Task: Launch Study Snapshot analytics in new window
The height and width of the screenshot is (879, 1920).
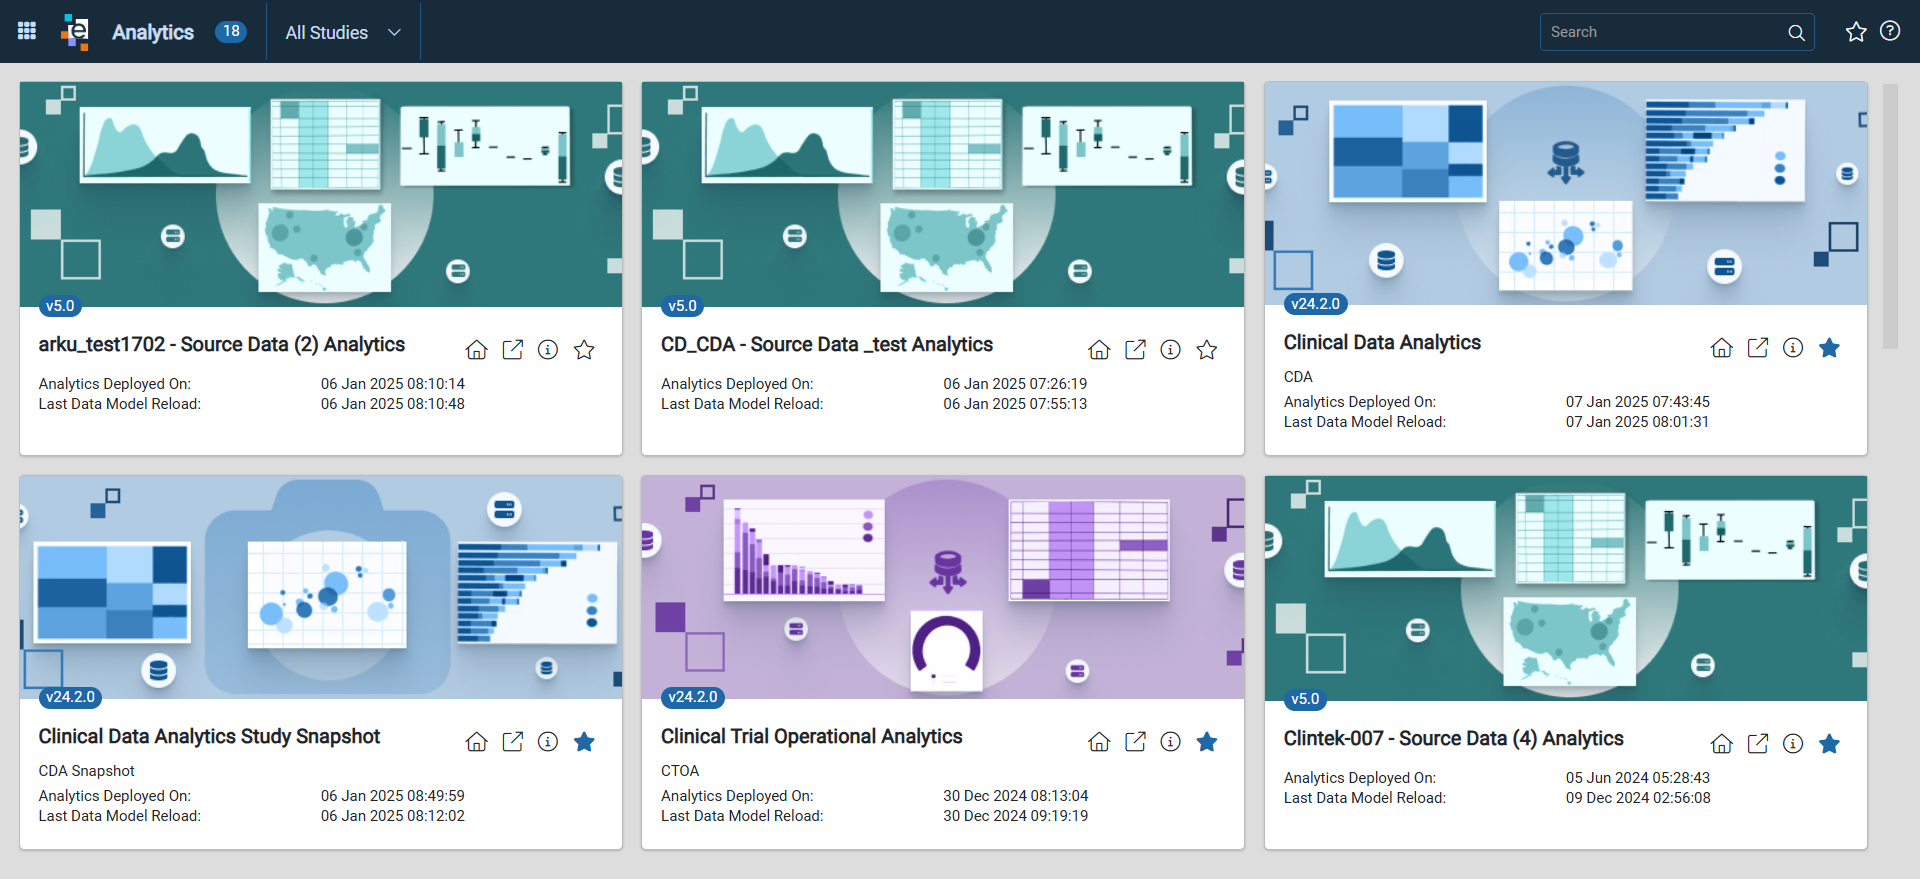Action: point(513,741)
